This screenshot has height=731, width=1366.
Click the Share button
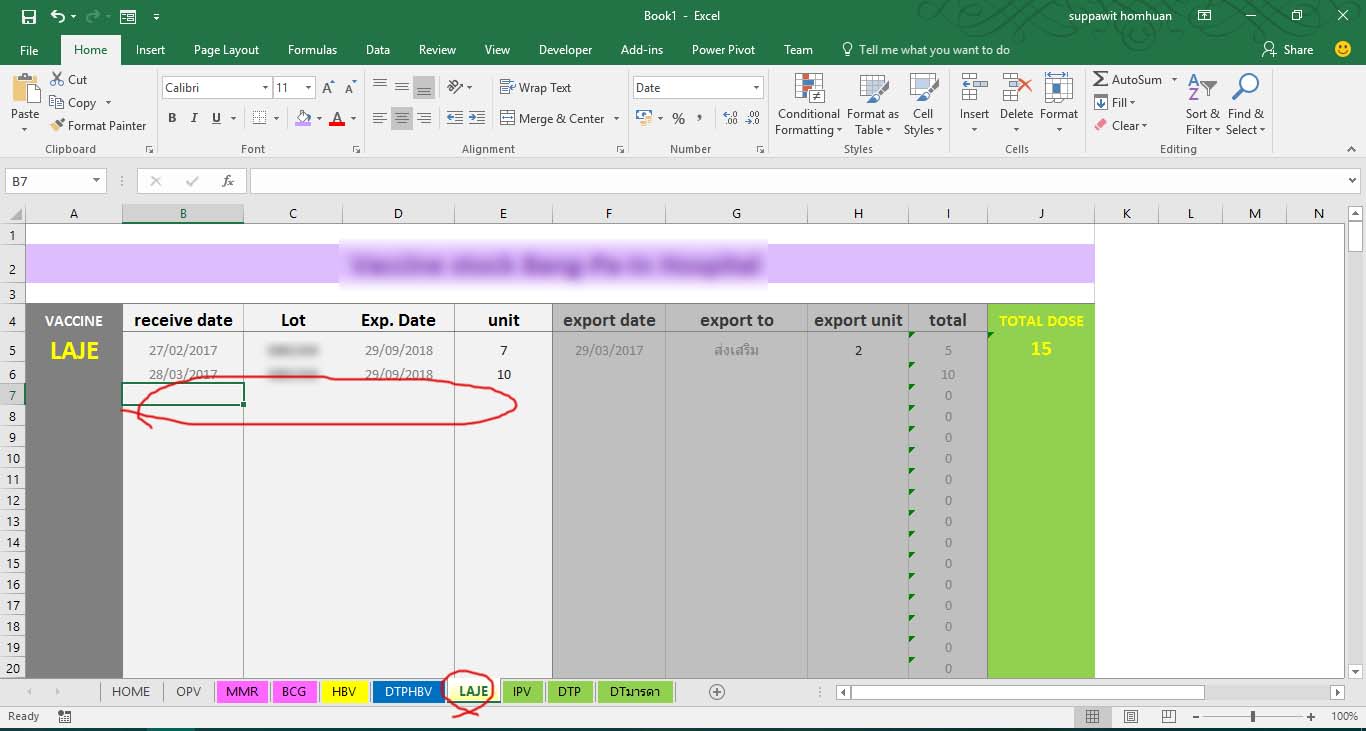point(1288,49)
